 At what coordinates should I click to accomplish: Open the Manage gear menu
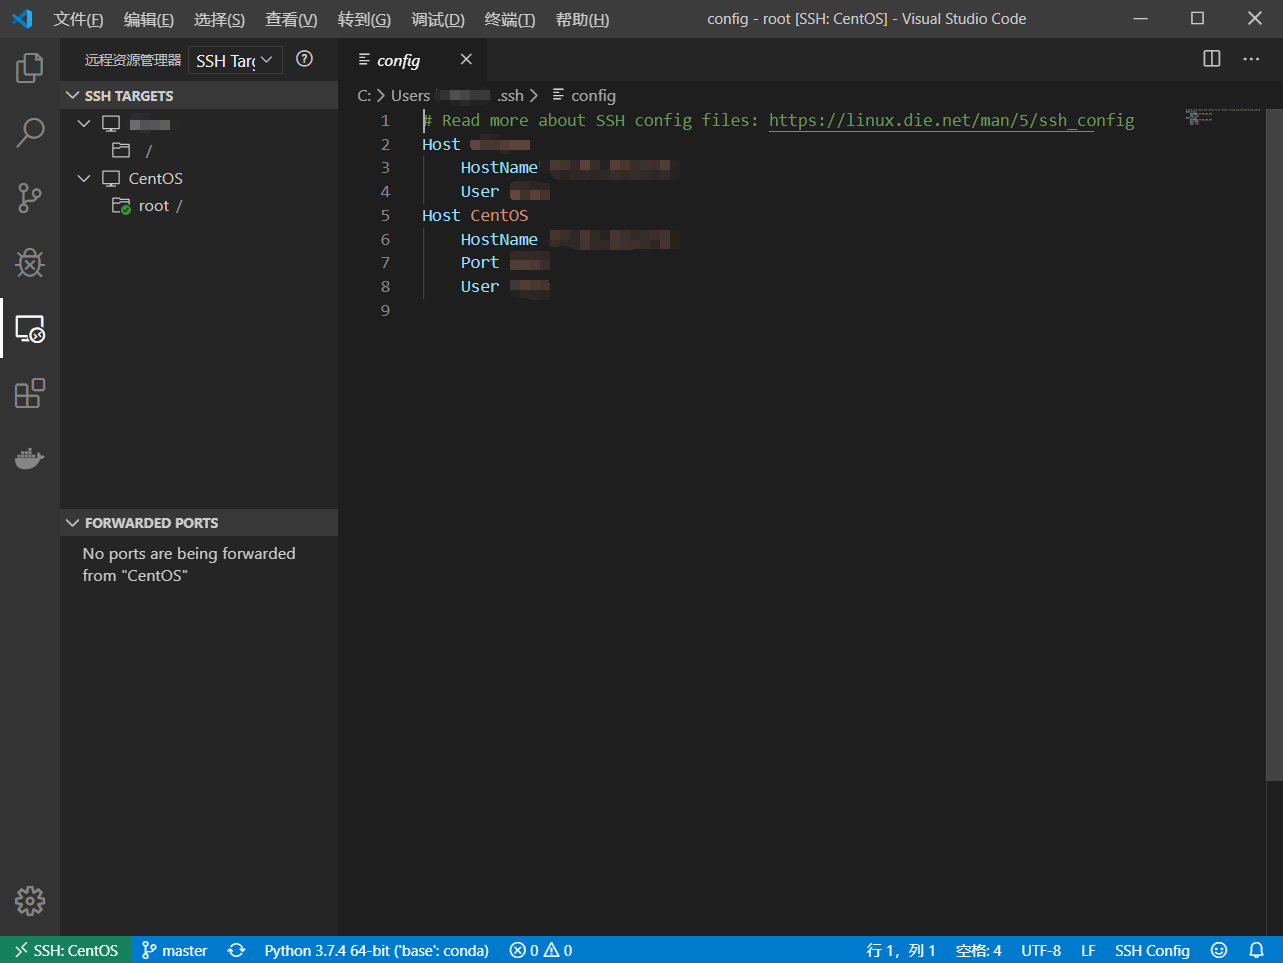coord(29,900)
